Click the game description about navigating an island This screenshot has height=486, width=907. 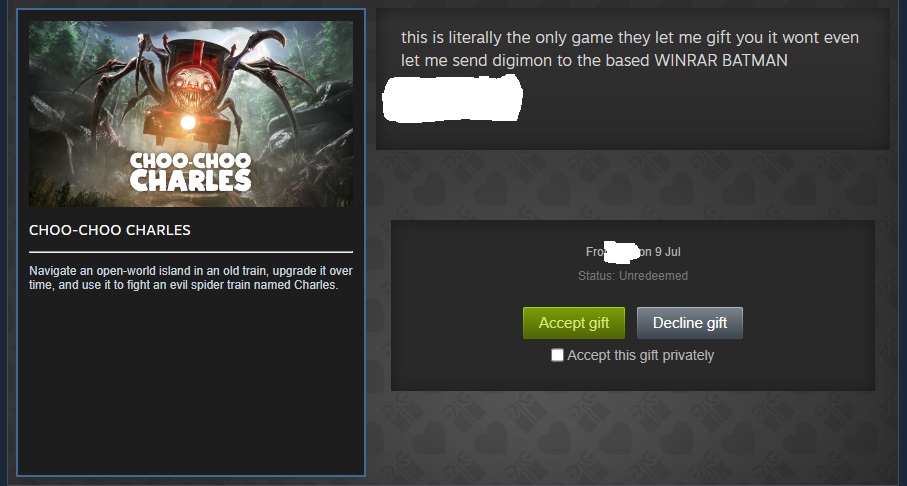pos(191,278)
